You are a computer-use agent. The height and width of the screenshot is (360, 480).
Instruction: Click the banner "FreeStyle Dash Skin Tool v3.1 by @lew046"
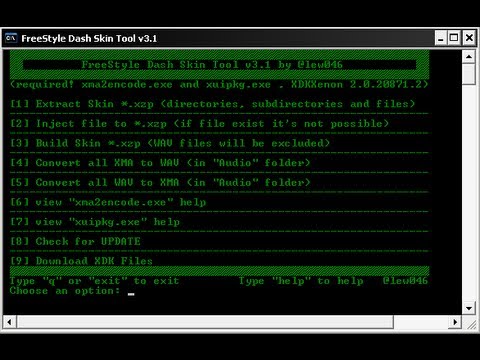(212, 64)
